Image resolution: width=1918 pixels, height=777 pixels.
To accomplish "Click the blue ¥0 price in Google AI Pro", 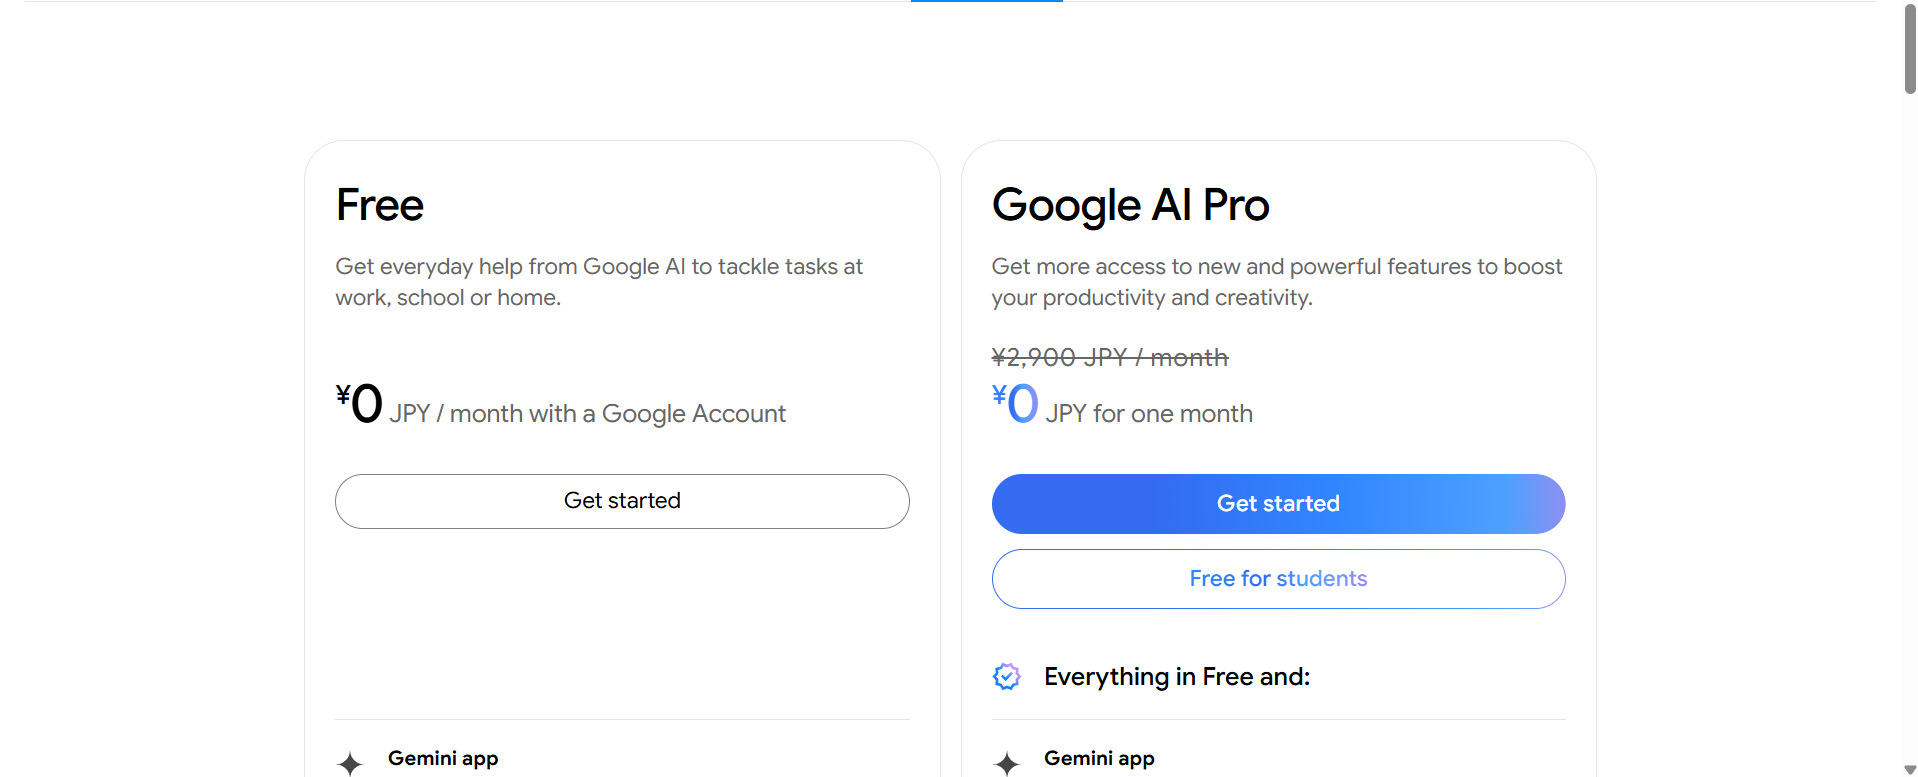I will point(1017,404).
